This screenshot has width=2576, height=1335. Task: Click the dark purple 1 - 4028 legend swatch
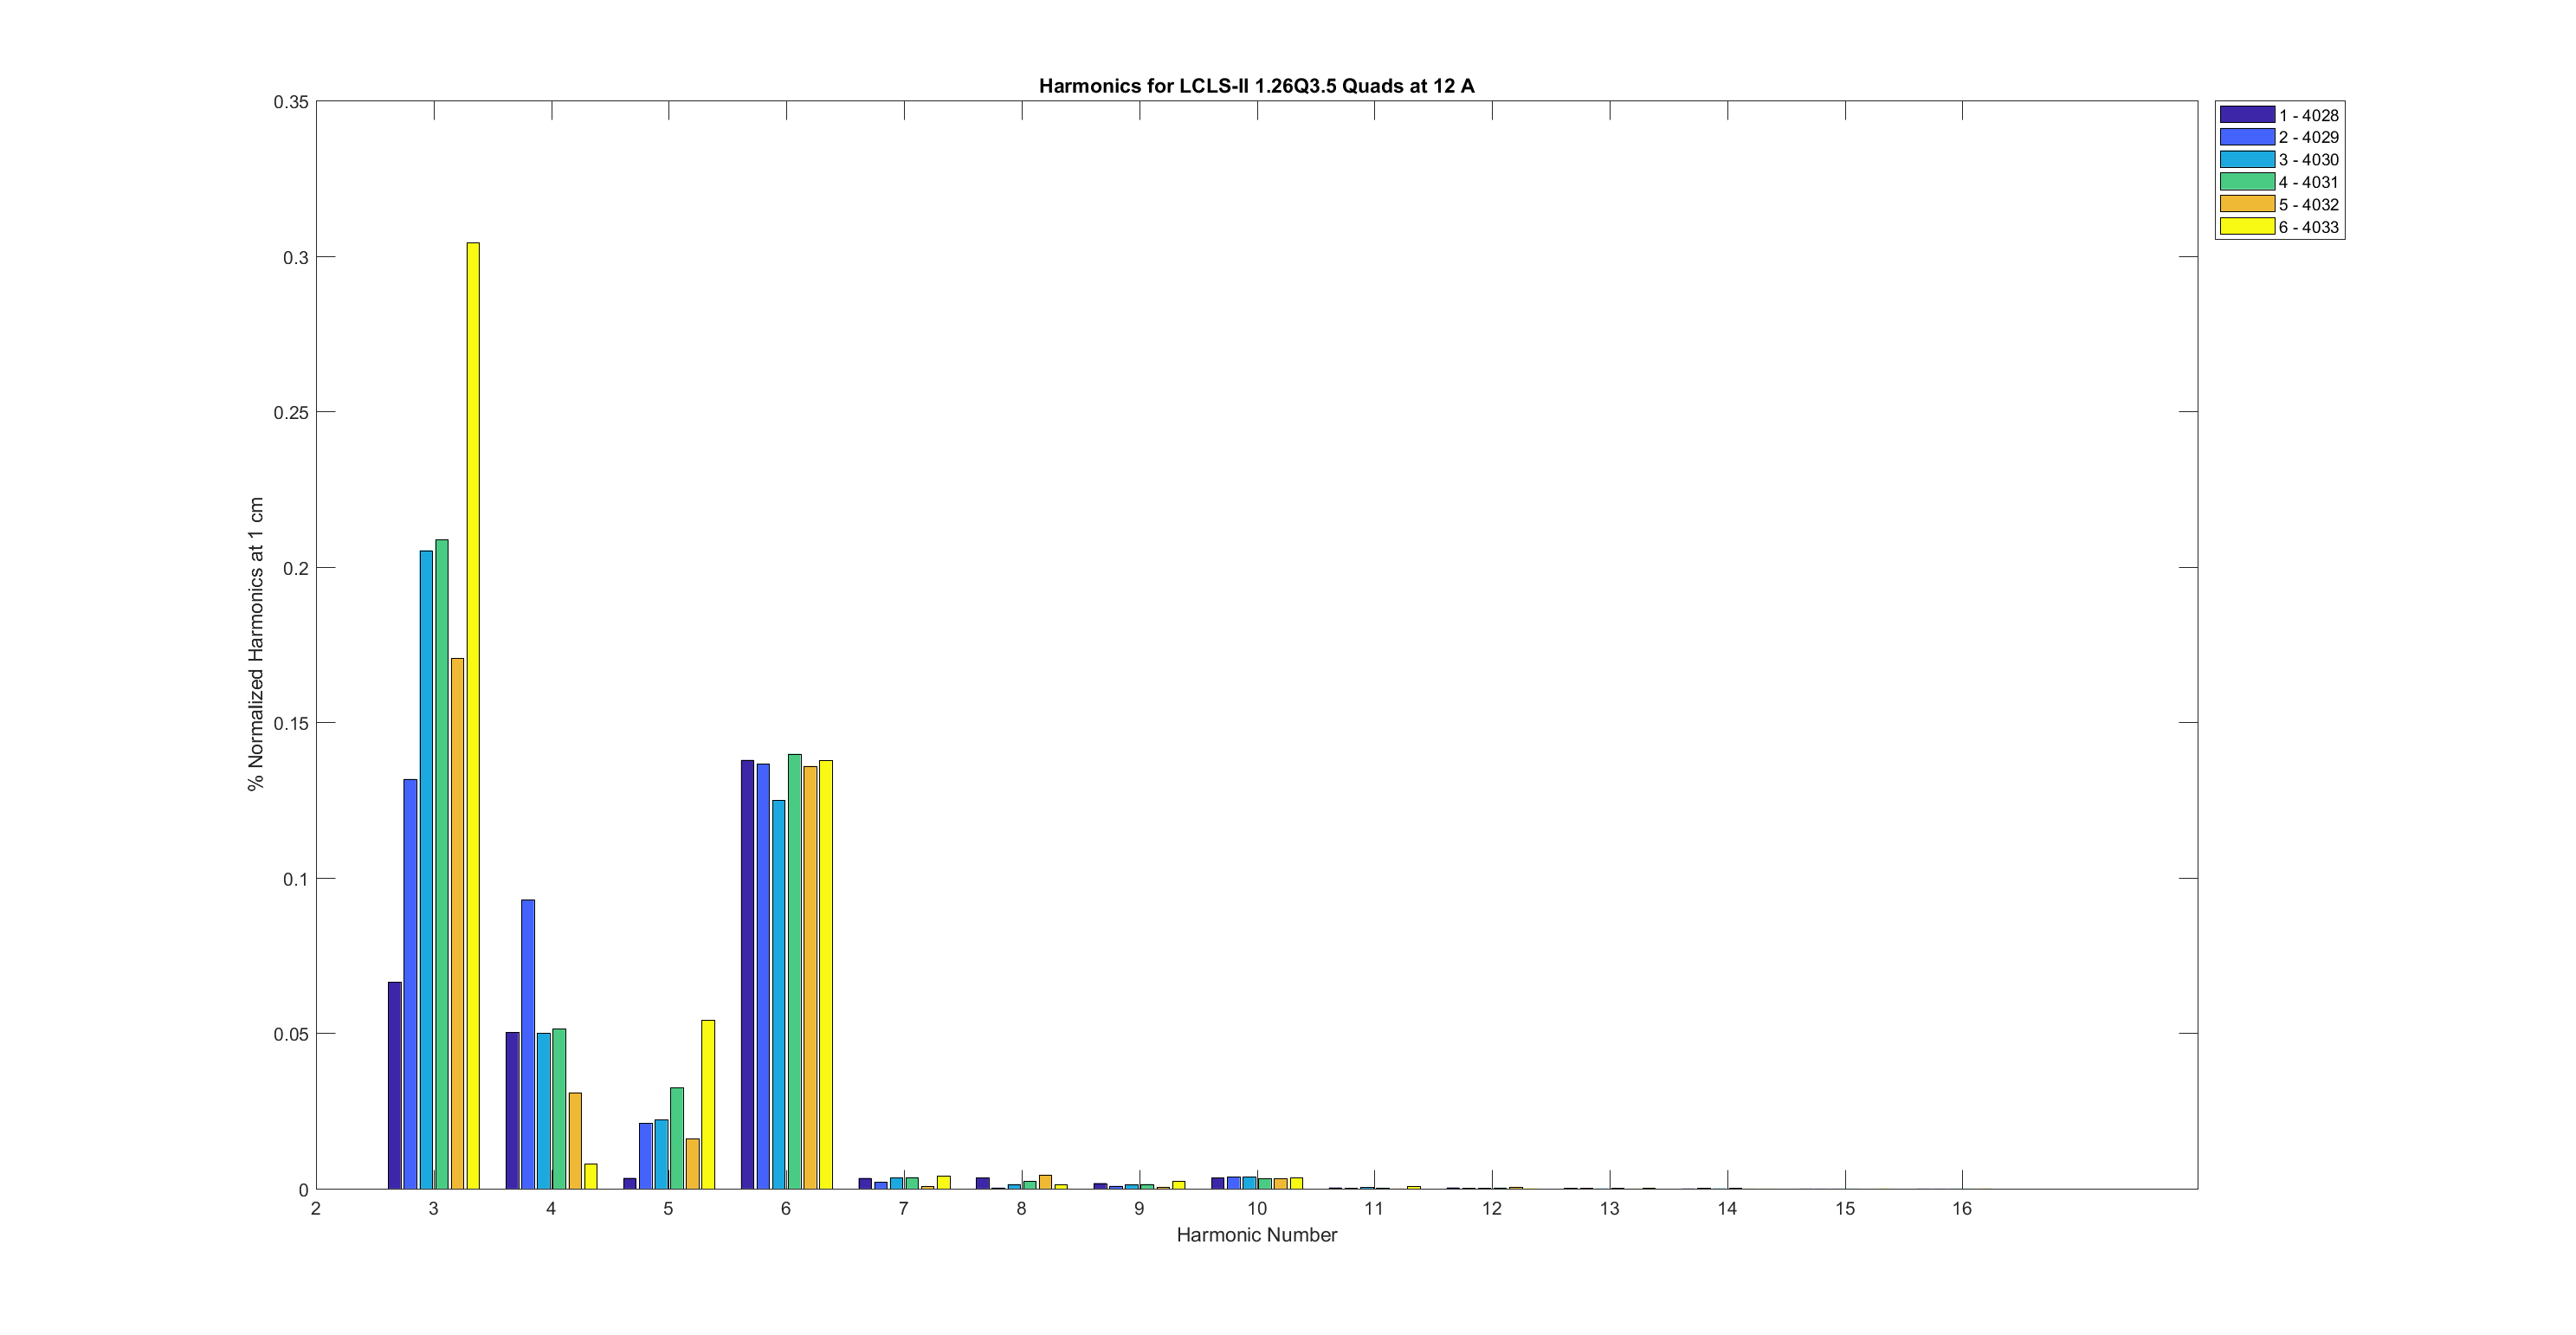pos(2247,115)
